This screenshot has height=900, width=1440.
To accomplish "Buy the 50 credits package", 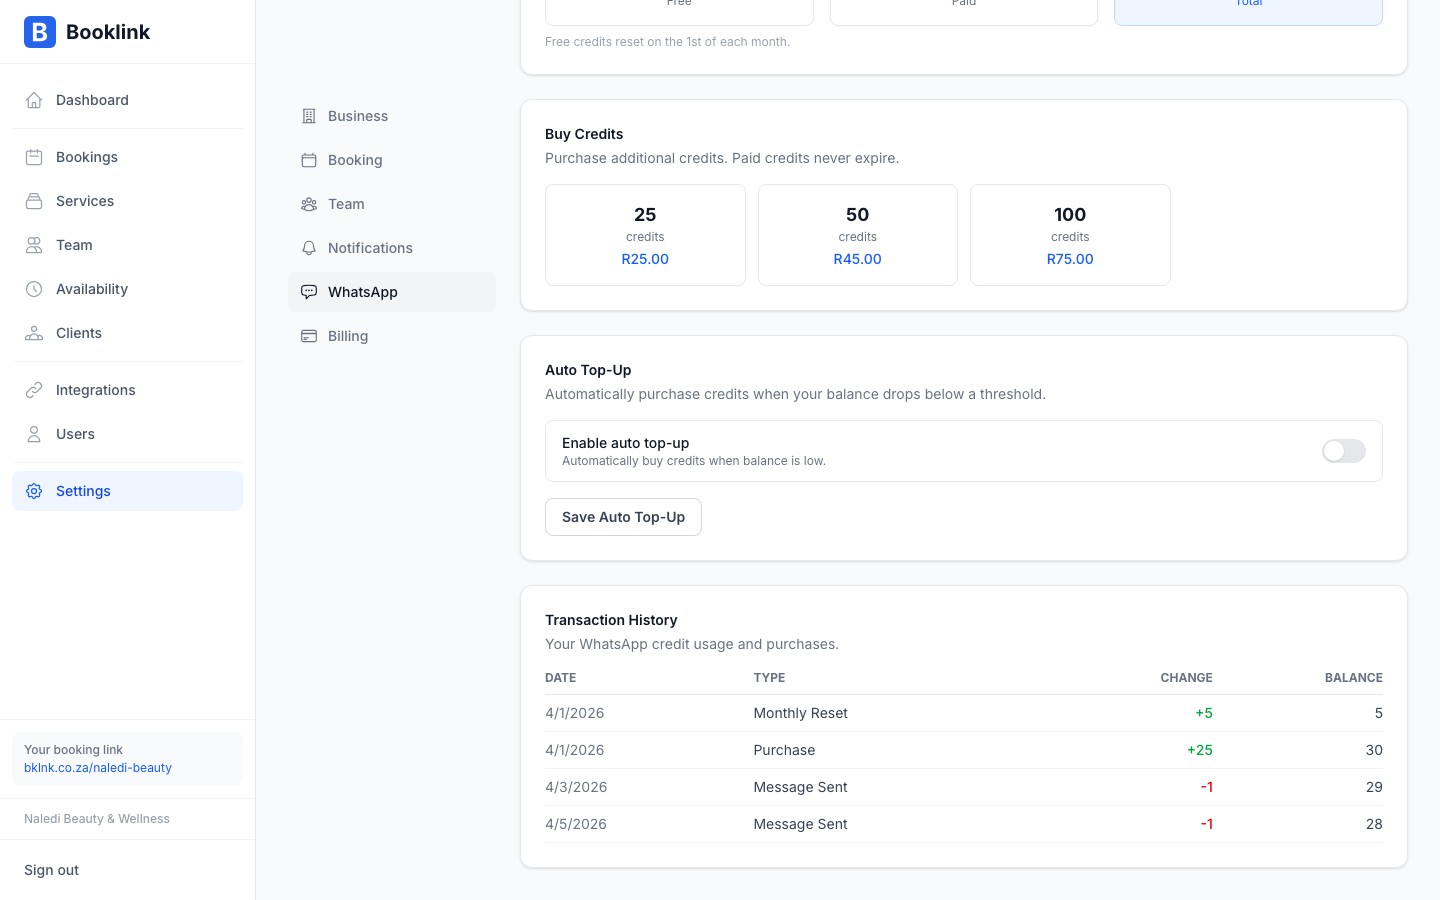I will pyautogui.click(x=857, y=235).
